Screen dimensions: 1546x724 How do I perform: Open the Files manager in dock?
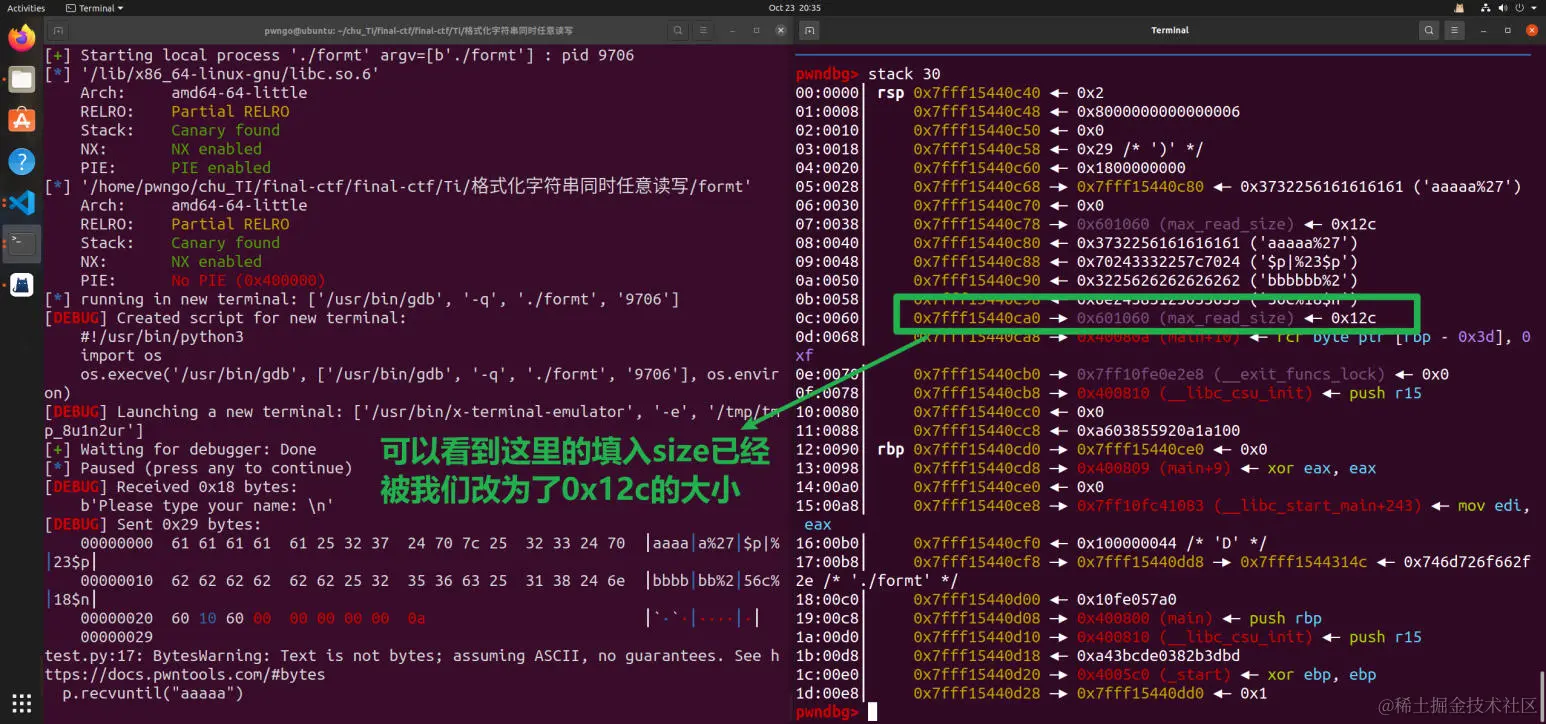tap(21, 80)
